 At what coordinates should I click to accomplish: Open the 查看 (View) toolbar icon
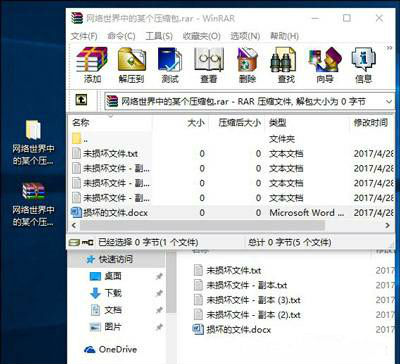[x=209, y=65]
